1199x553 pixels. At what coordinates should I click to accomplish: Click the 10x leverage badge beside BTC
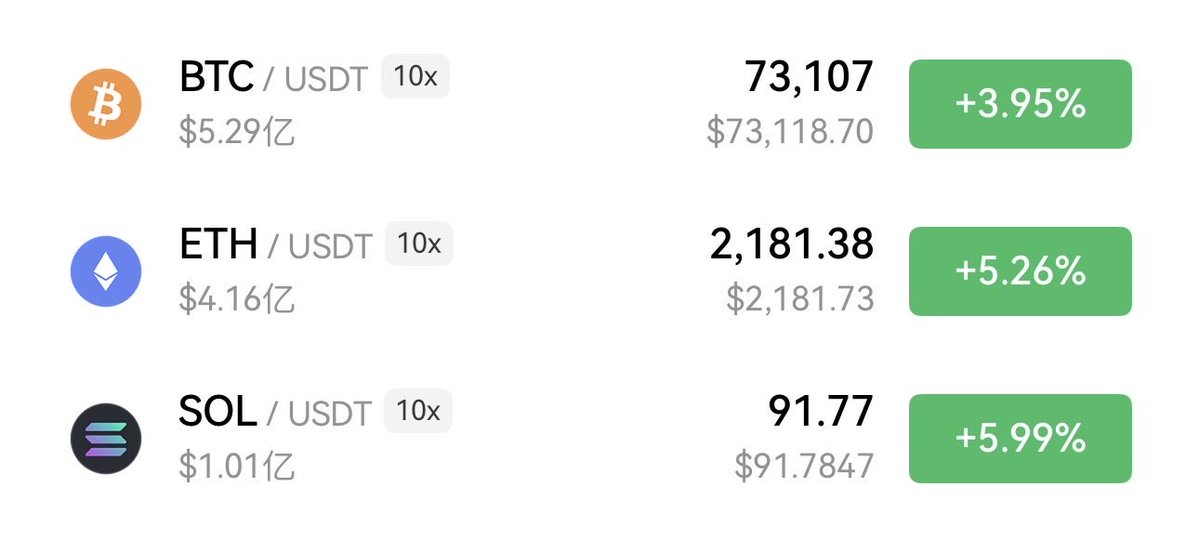click(415, 77)
